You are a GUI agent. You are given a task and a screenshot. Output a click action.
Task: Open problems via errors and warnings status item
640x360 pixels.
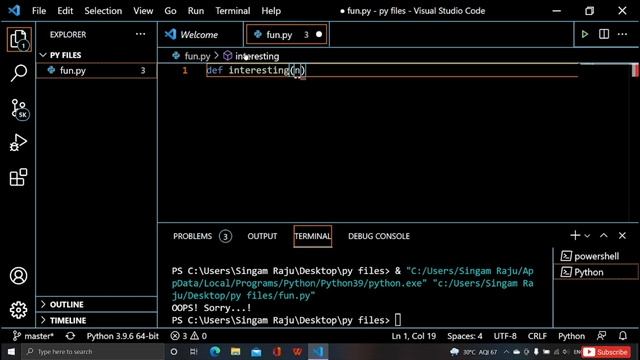189,336
